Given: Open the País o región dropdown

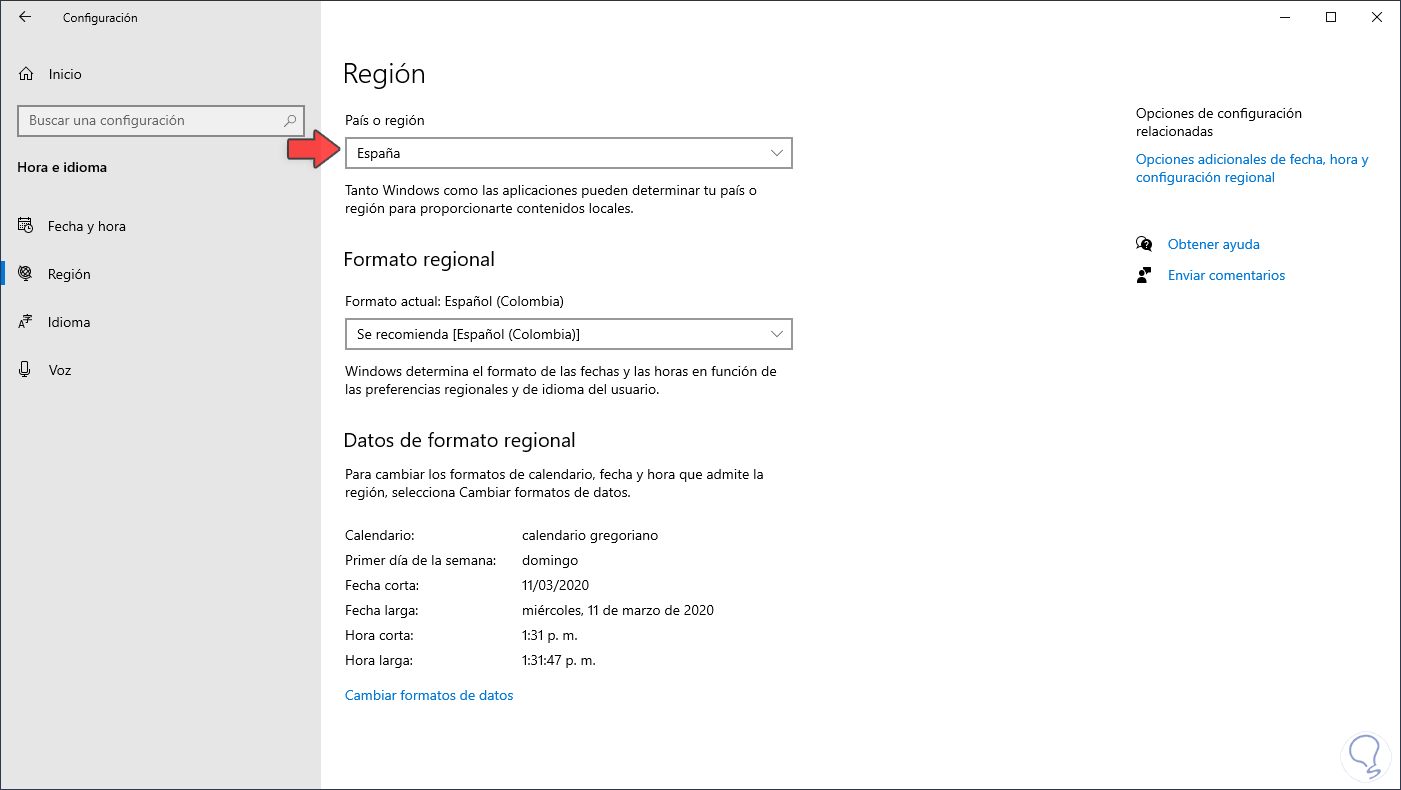Looking at the screenshot, I should click(x=567, y=153).
